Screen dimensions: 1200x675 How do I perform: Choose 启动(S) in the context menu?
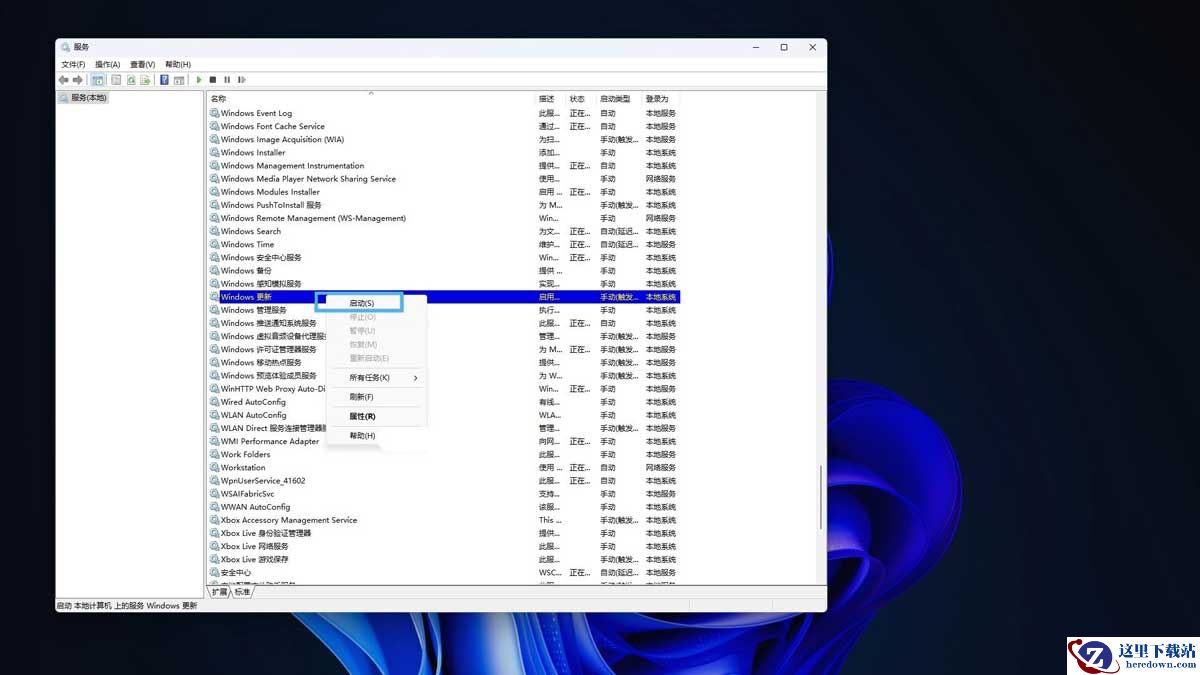pos(362,302)
